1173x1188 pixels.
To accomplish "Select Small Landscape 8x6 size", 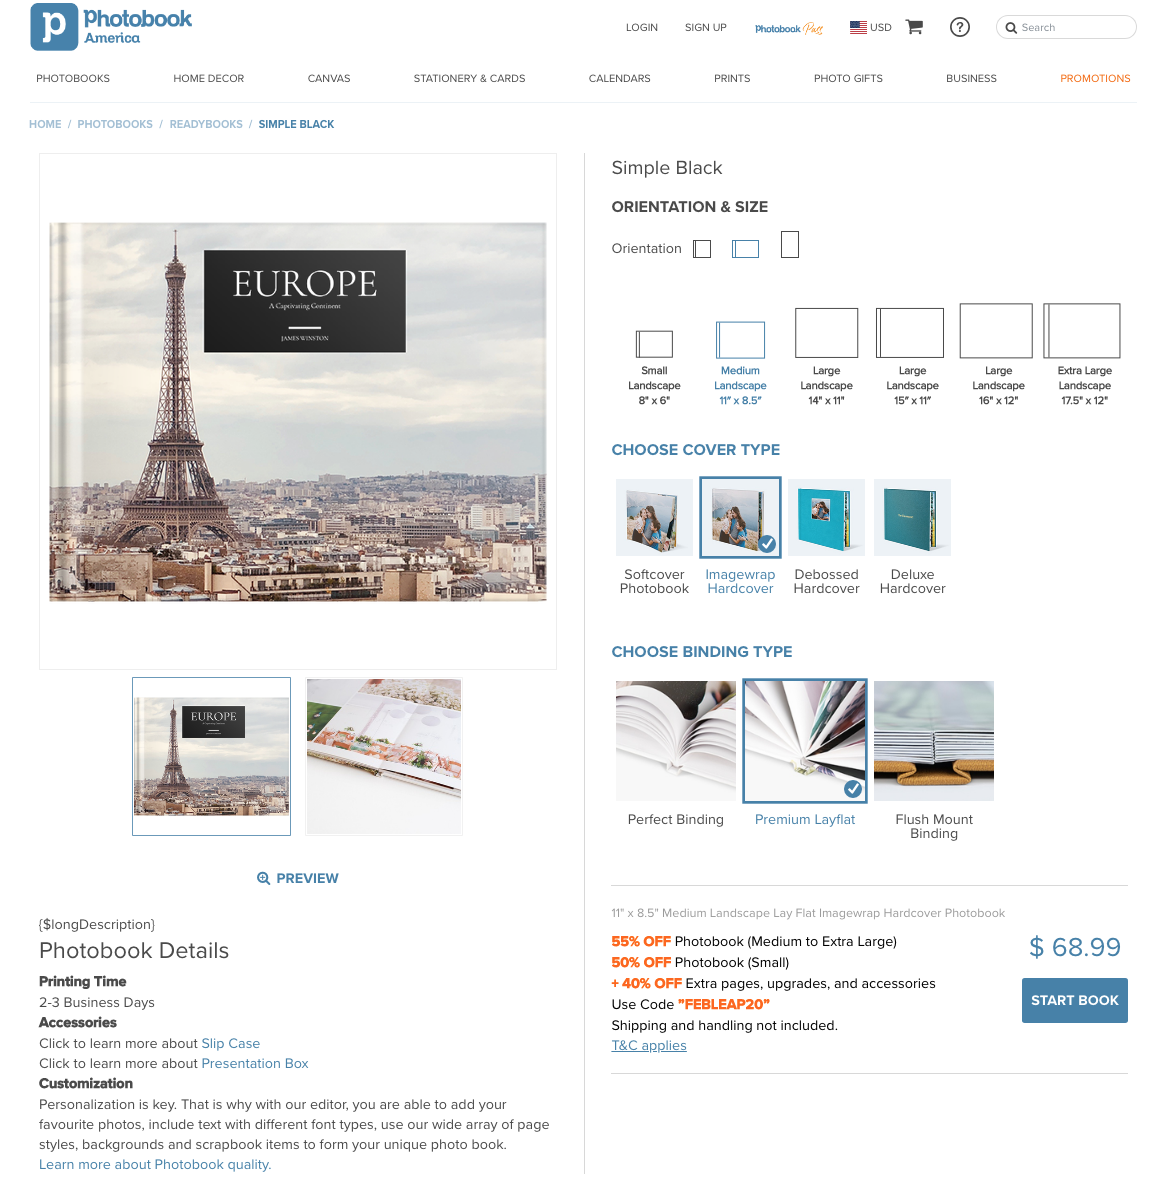I will 654,368.
